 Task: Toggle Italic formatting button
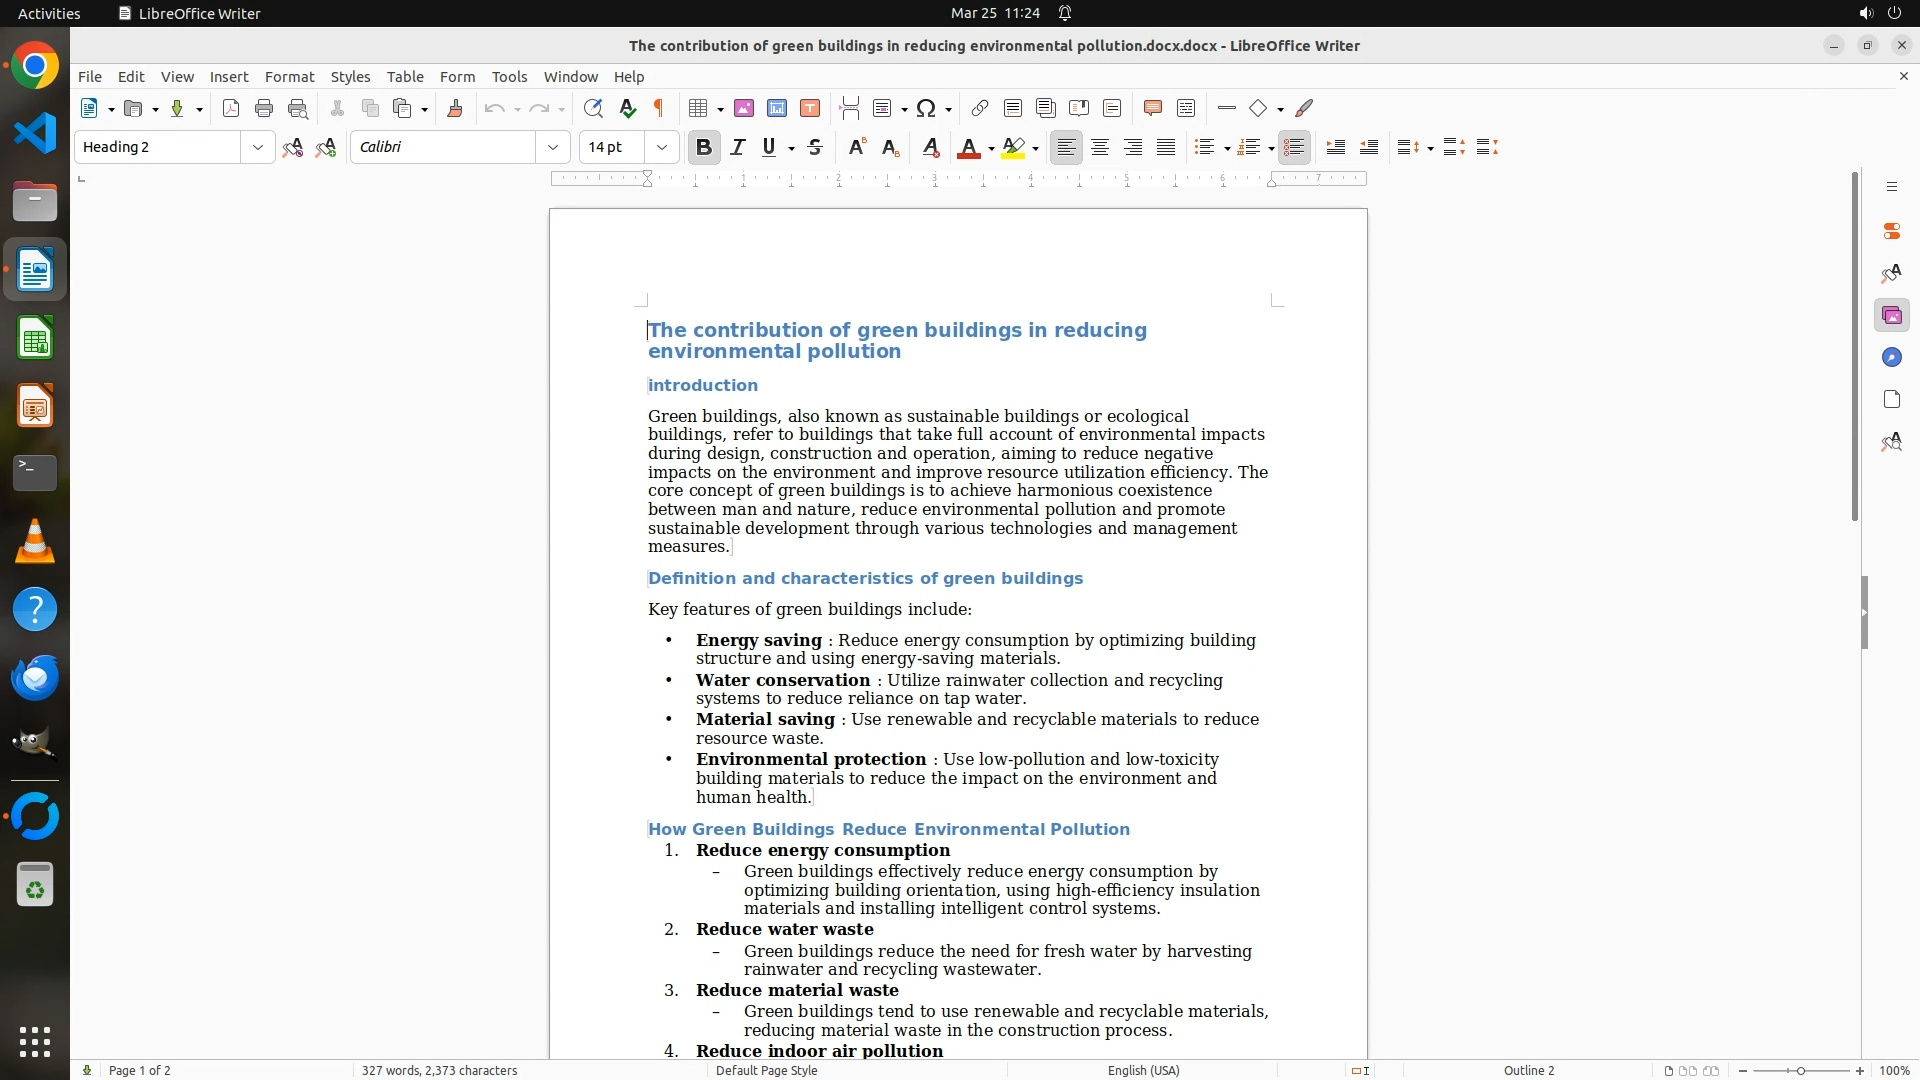(x=737, y=148)
